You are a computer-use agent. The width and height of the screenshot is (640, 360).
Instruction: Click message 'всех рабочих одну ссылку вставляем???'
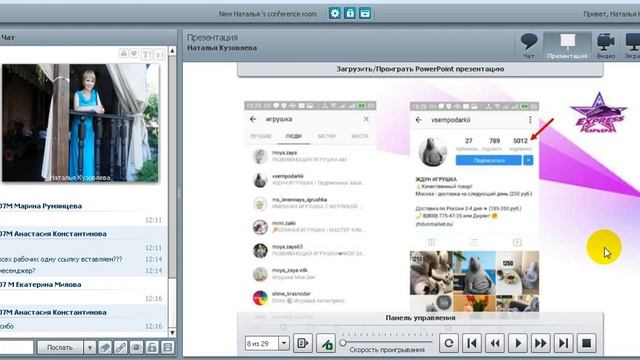[61, 259]
